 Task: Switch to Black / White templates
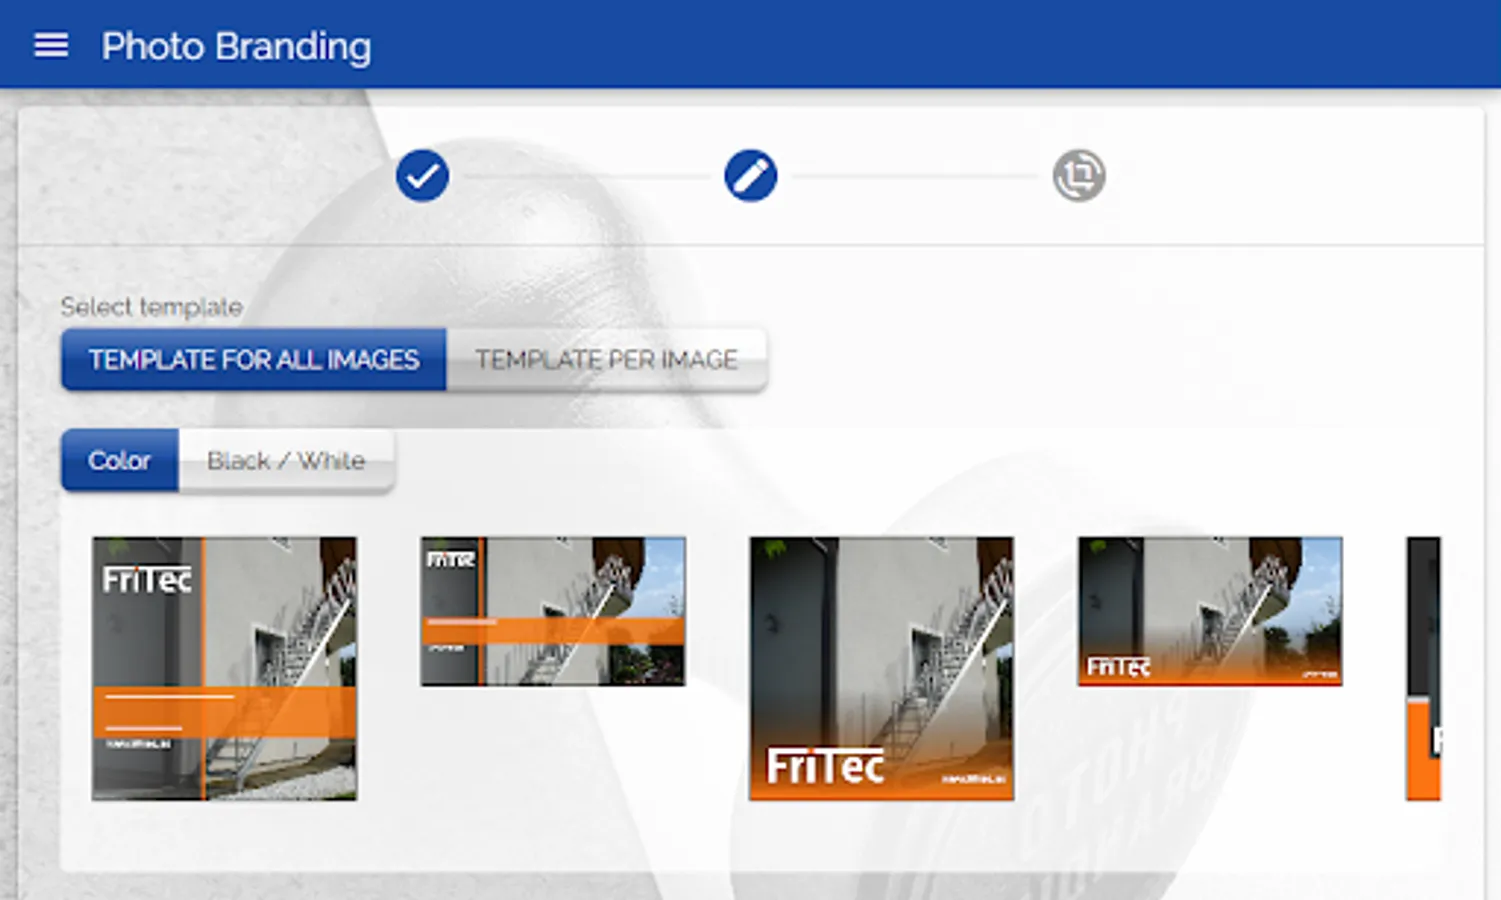click(x=286, y=461)
